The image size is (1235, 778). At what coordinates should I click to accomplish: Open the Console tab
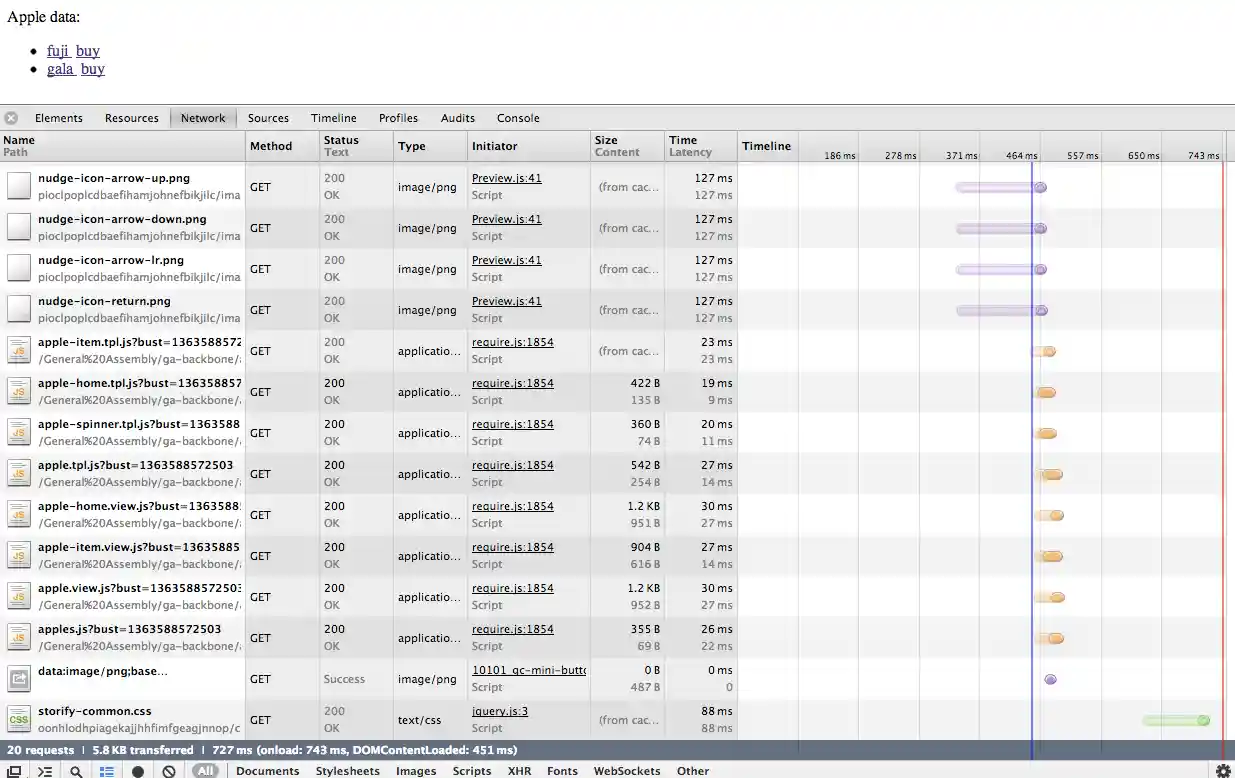pos(518,118)
